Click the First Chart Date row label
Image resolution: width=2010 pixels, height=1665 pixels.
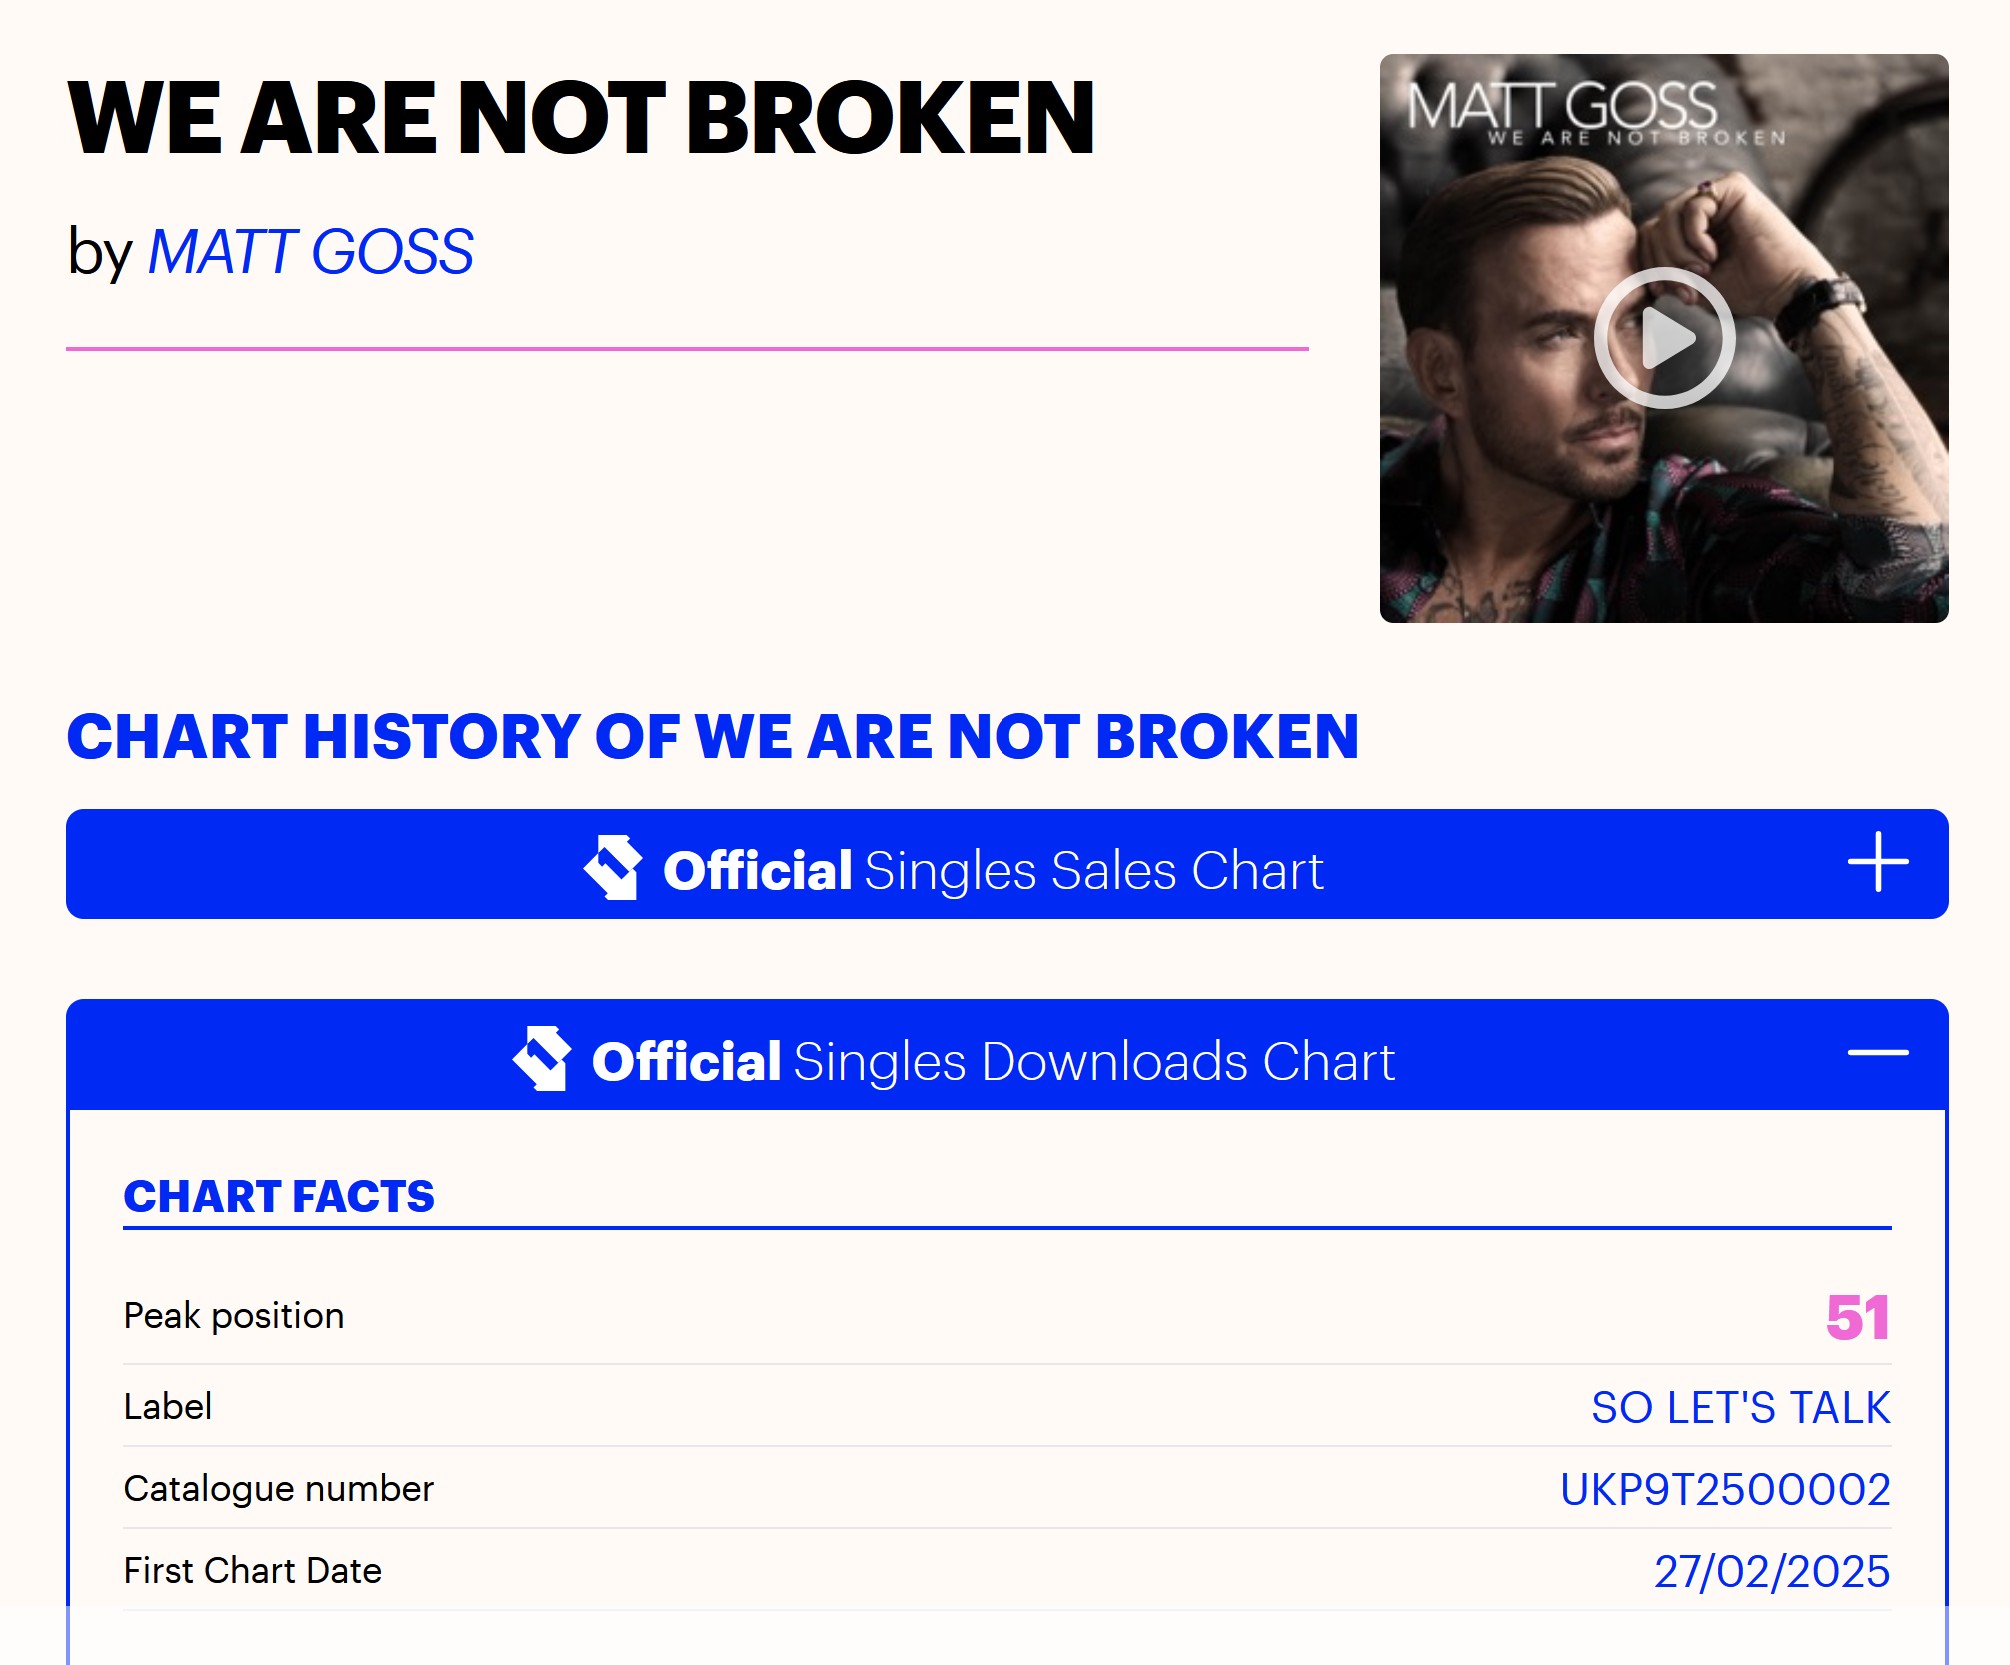[253, 1571]
